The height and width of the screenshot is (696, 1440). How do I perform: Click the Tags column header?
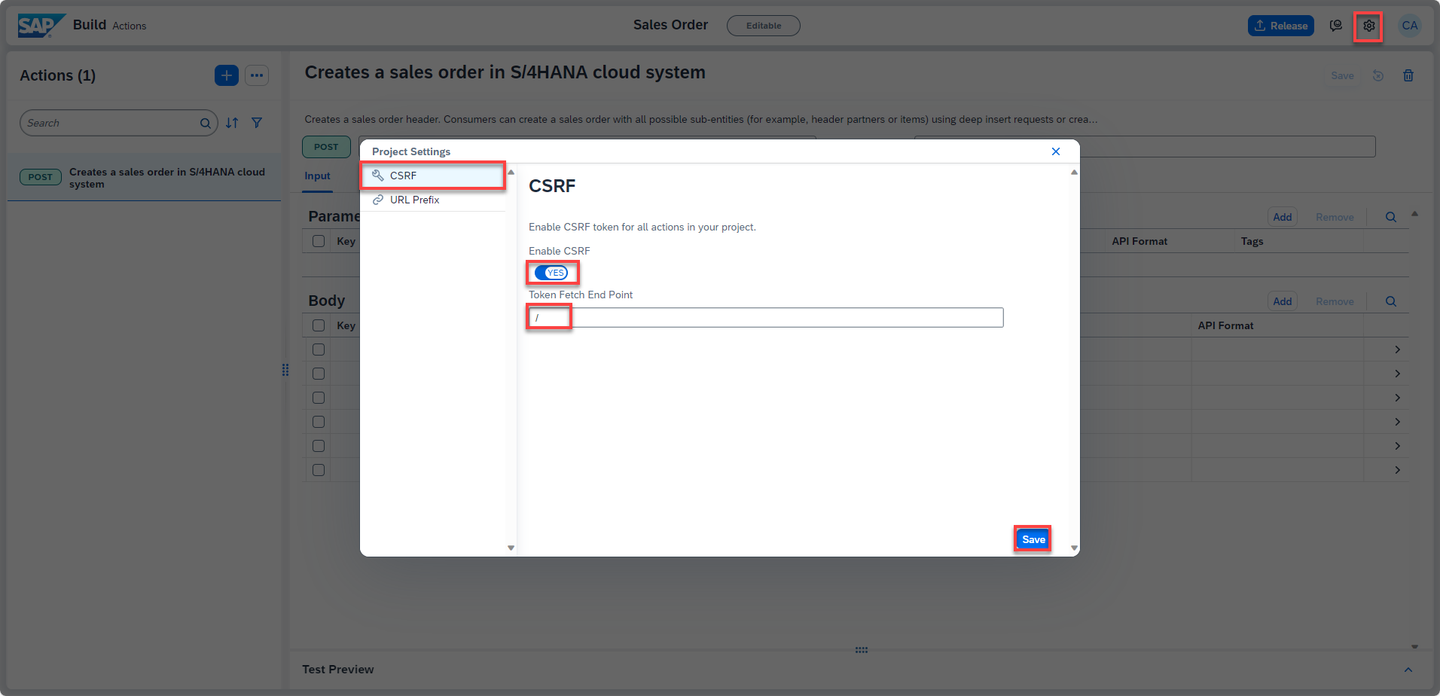pos(1252,241)
